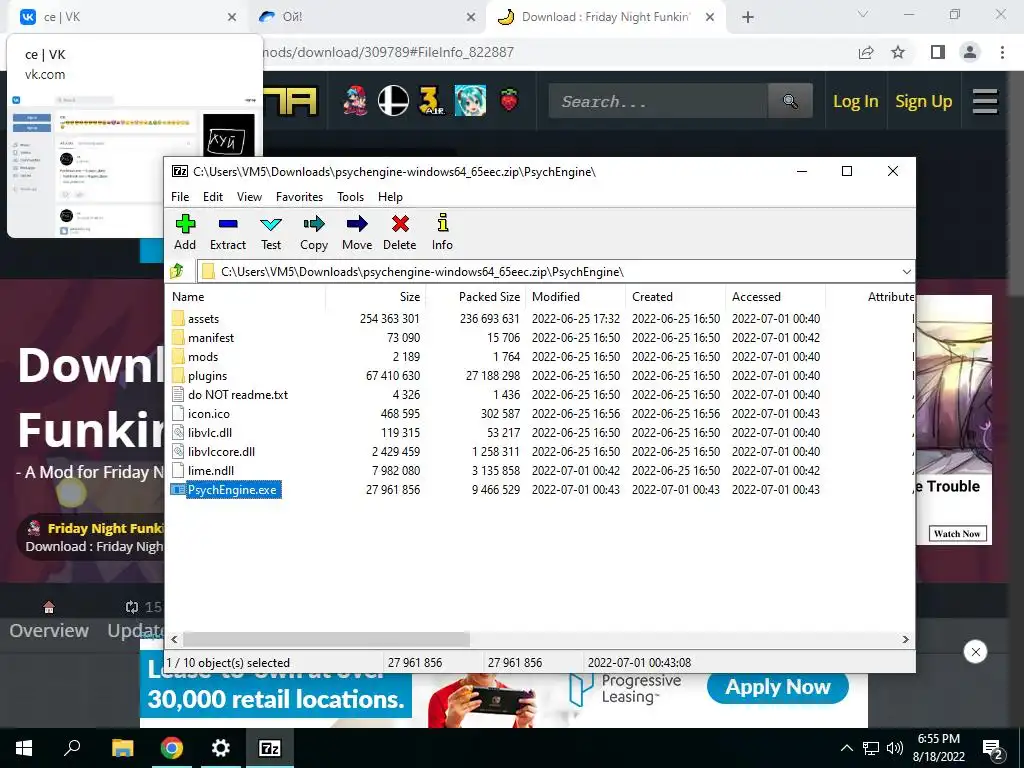
Task: Open Windows Start menu
Action: tap(24, 748)
